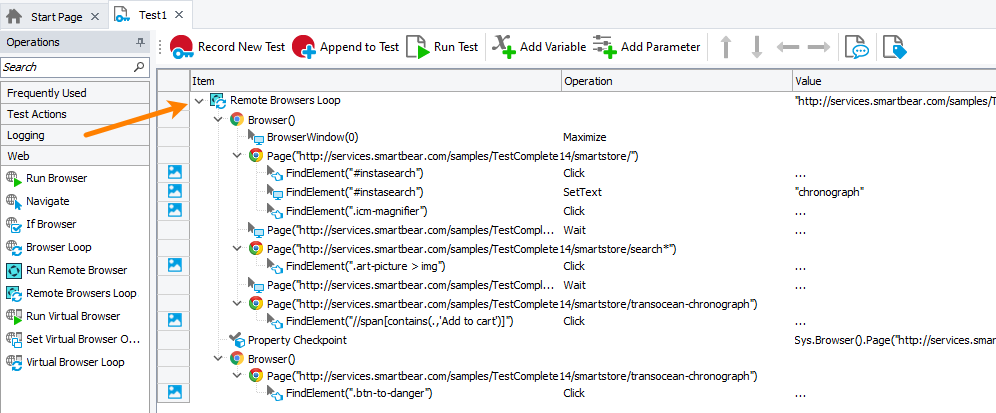
Task: Click the Maximize operation cell
Action: coord(584,137)
